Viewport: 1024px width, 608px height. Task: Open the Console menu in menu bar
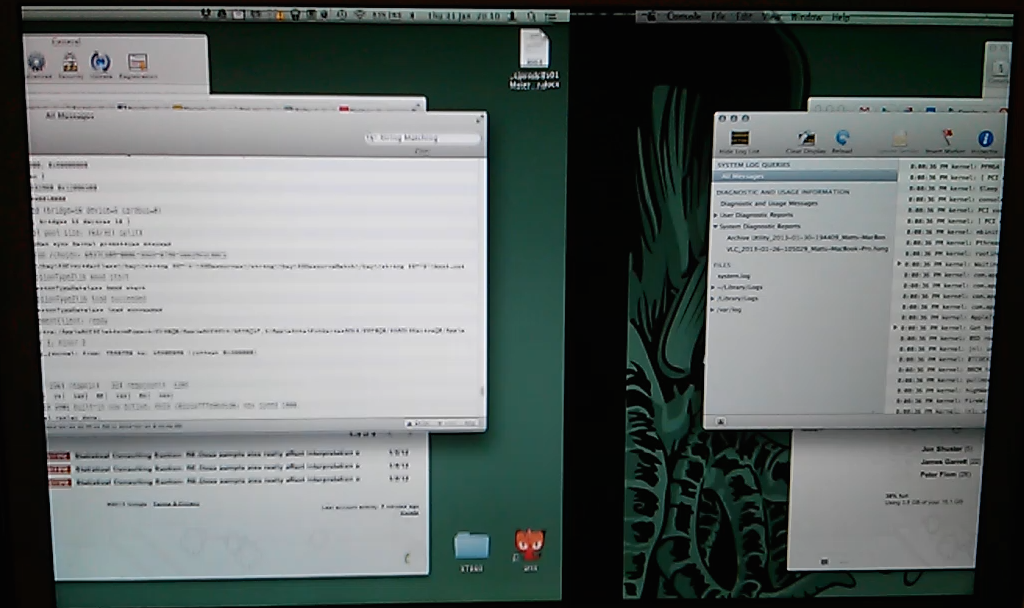pos(684,16)
